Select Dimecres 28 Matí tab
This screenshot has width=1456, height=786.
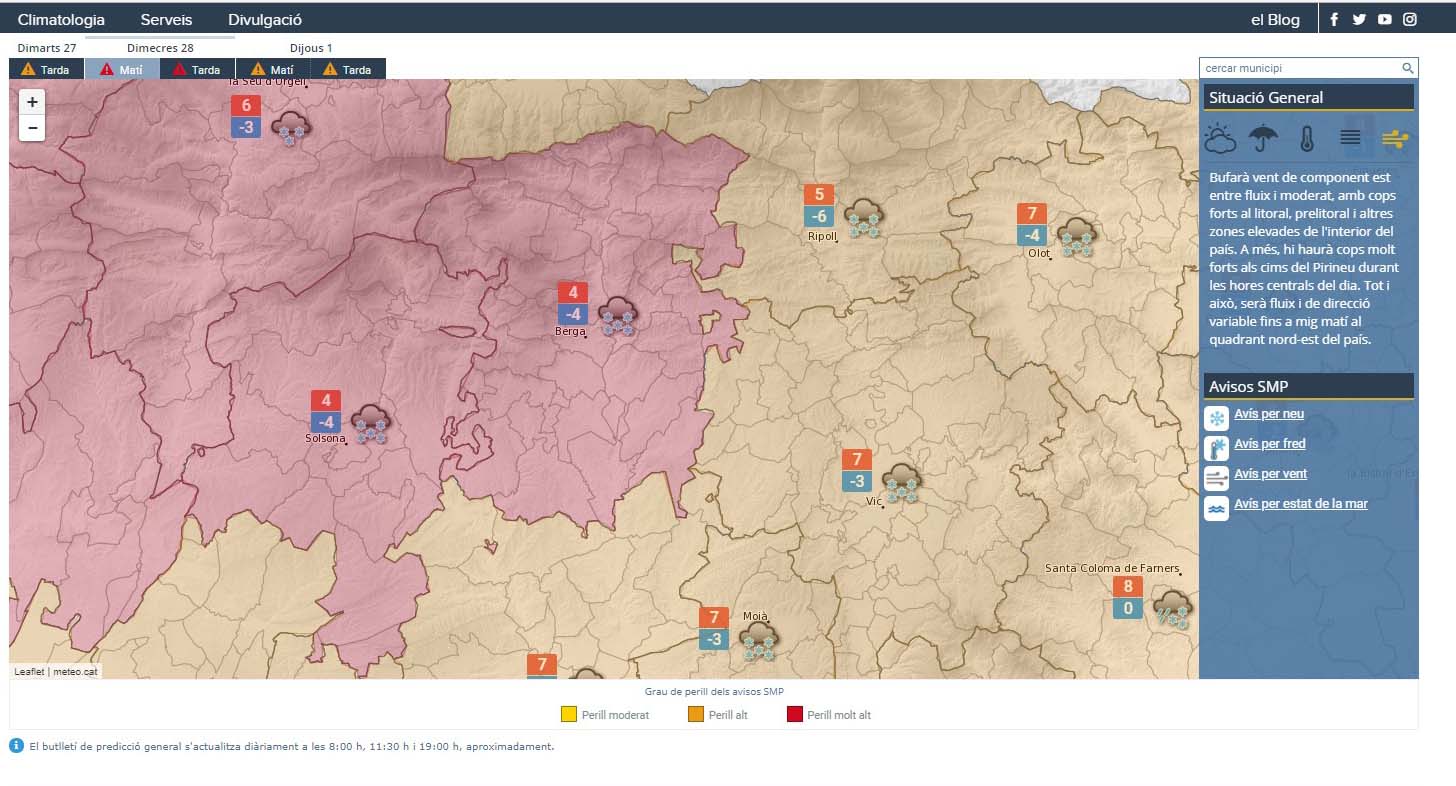pos(122,70)
